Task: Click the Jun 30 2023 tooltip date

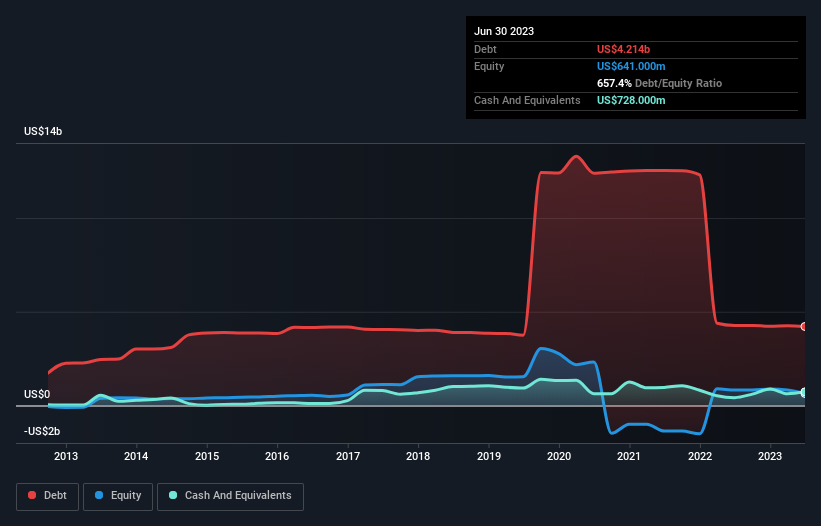Action: coord(504,31)
